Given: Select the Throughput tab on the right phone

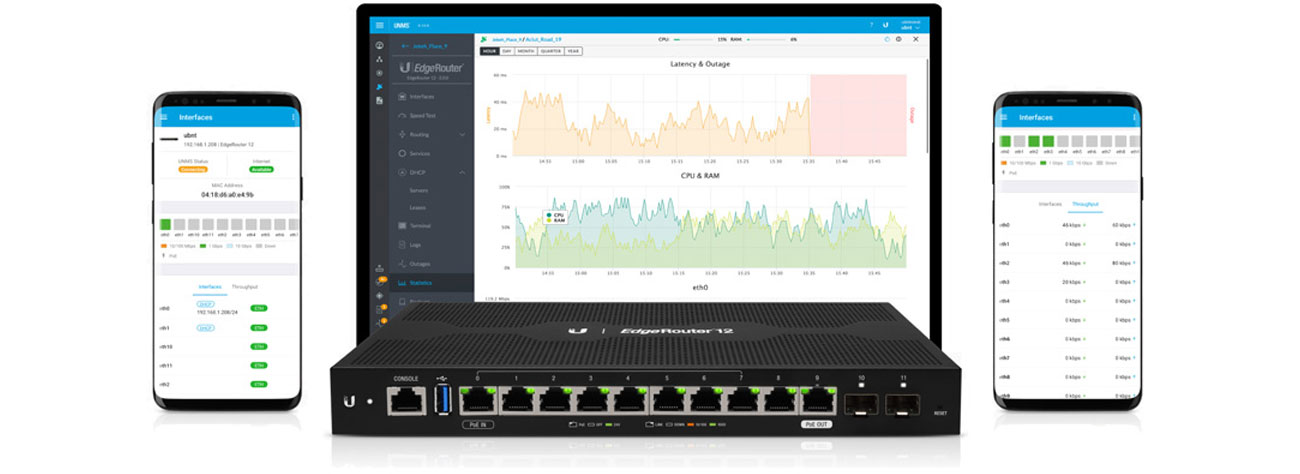Looking at the screenshot, I should [x=1085, y=204].
